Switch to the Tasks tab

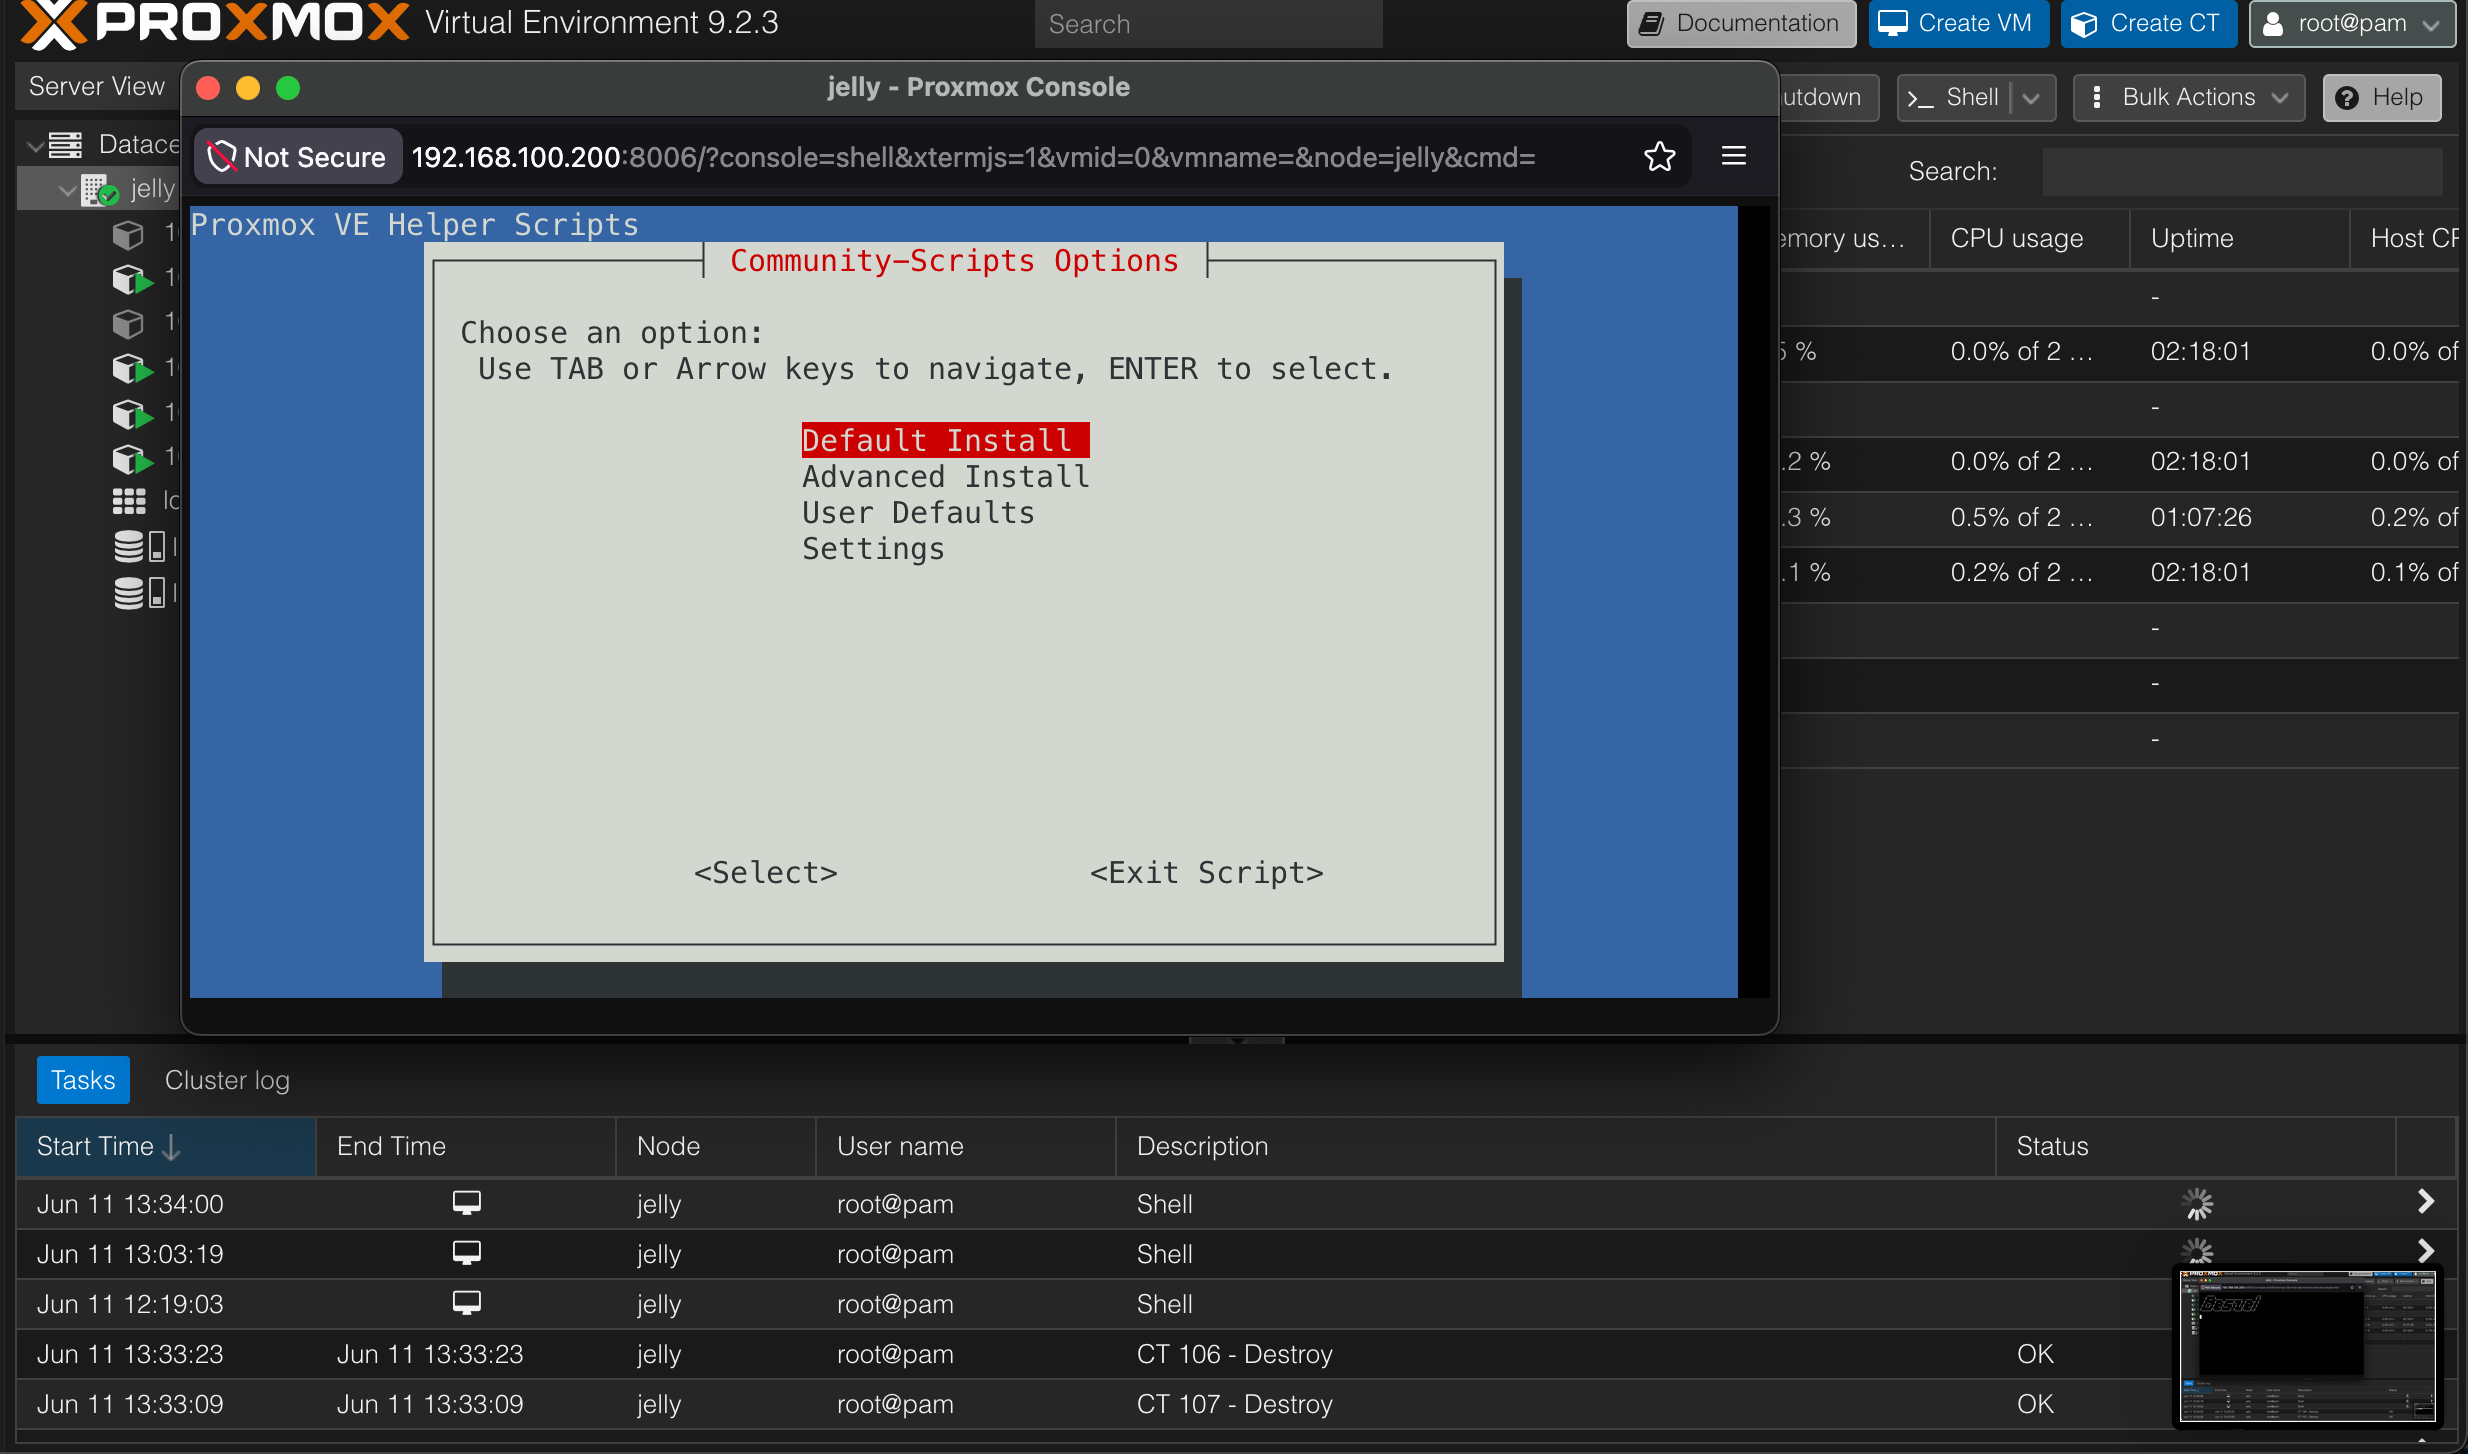83,1080
